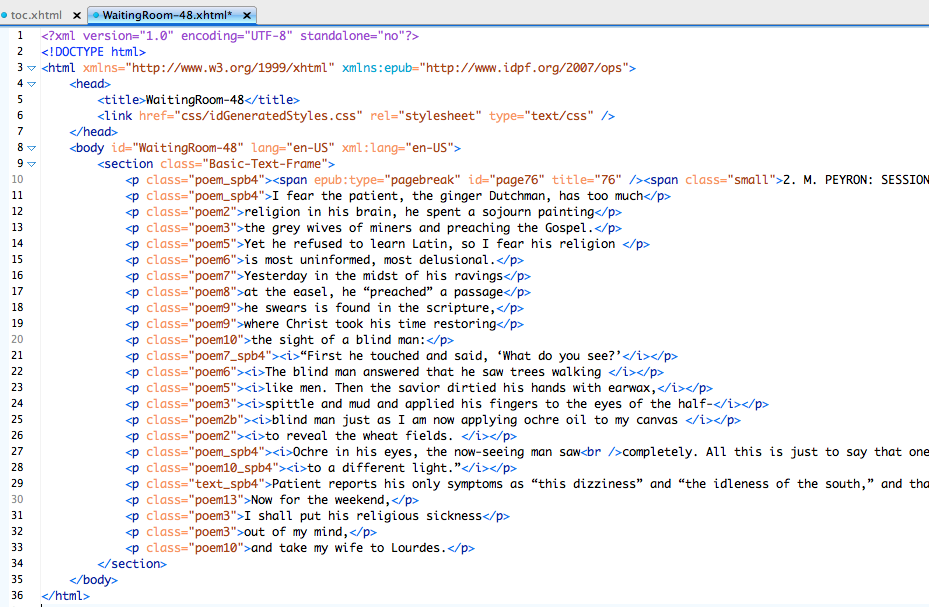Click the line 'the grey wives of miners'

[373, 228]
